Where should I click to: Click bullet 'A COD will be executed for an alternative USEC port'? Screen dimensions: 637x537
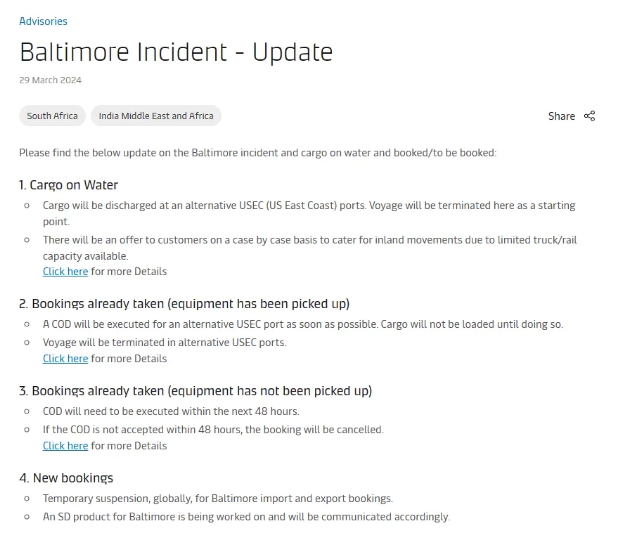tap(303, 324)
